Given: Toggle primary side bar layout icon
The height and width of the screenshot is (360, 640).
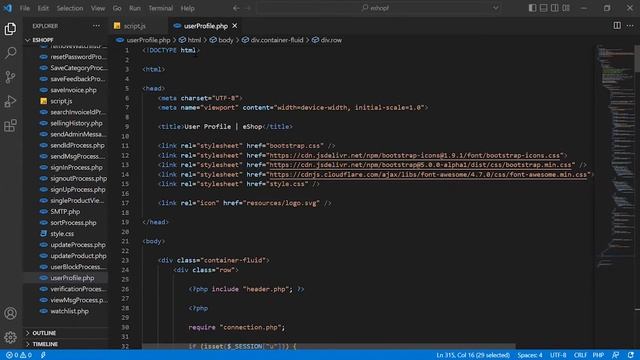Looking at the screenshot, I should 532,8.
